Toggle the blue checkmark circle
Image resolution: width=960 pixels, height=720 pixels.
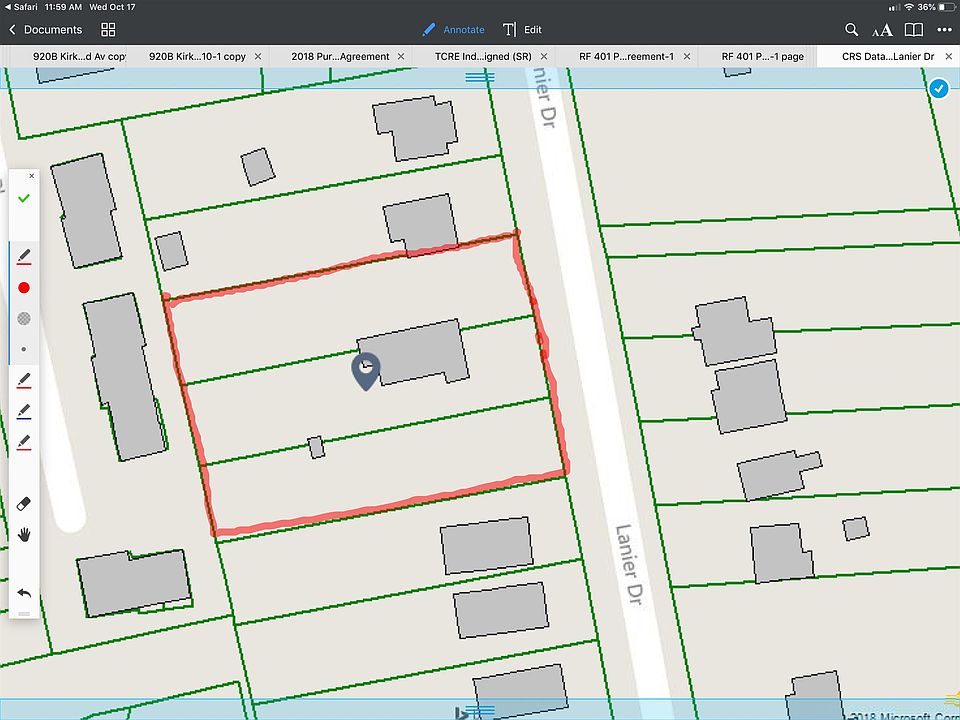point(938,89)
